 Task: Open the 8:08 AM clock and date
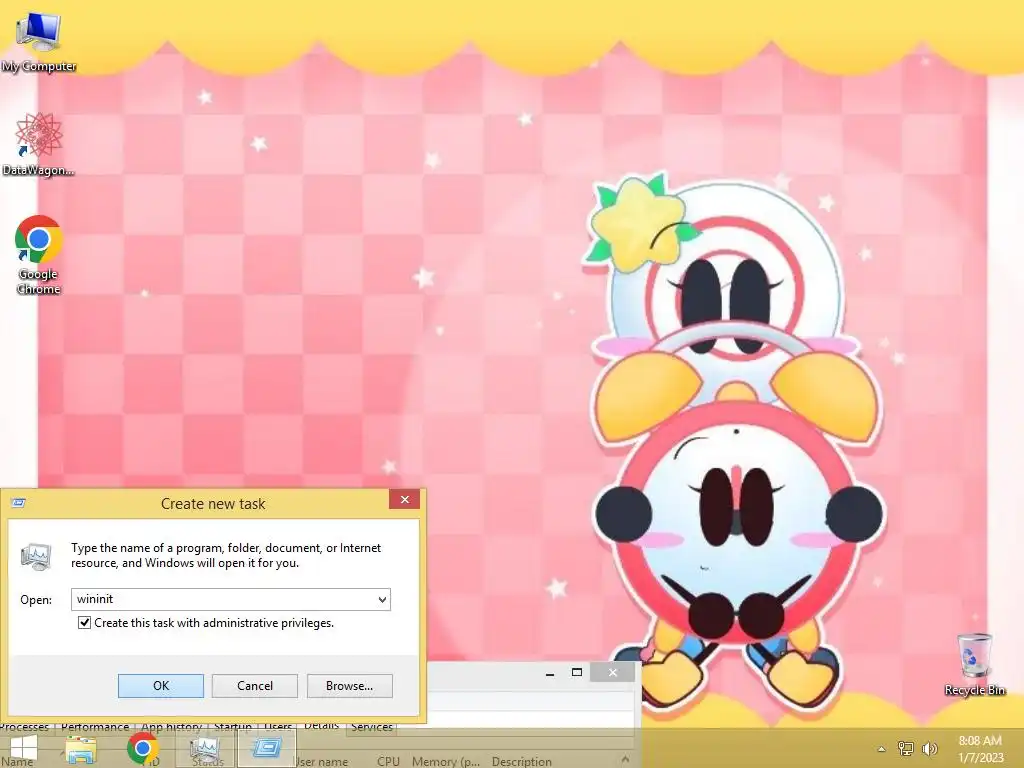pos(980,749)
